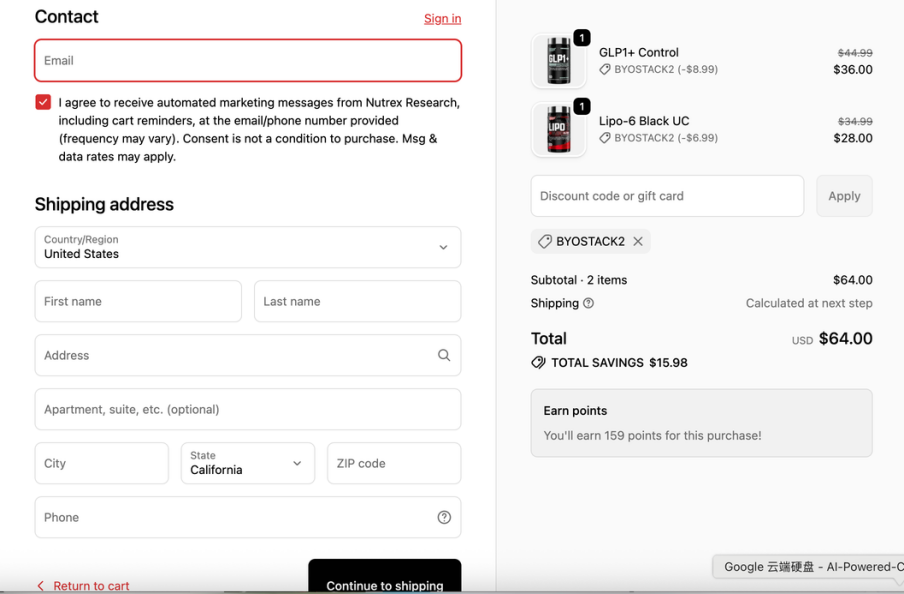Click the Phone input field
Viewport: 904px width, 594px height.
coord(248,517)
